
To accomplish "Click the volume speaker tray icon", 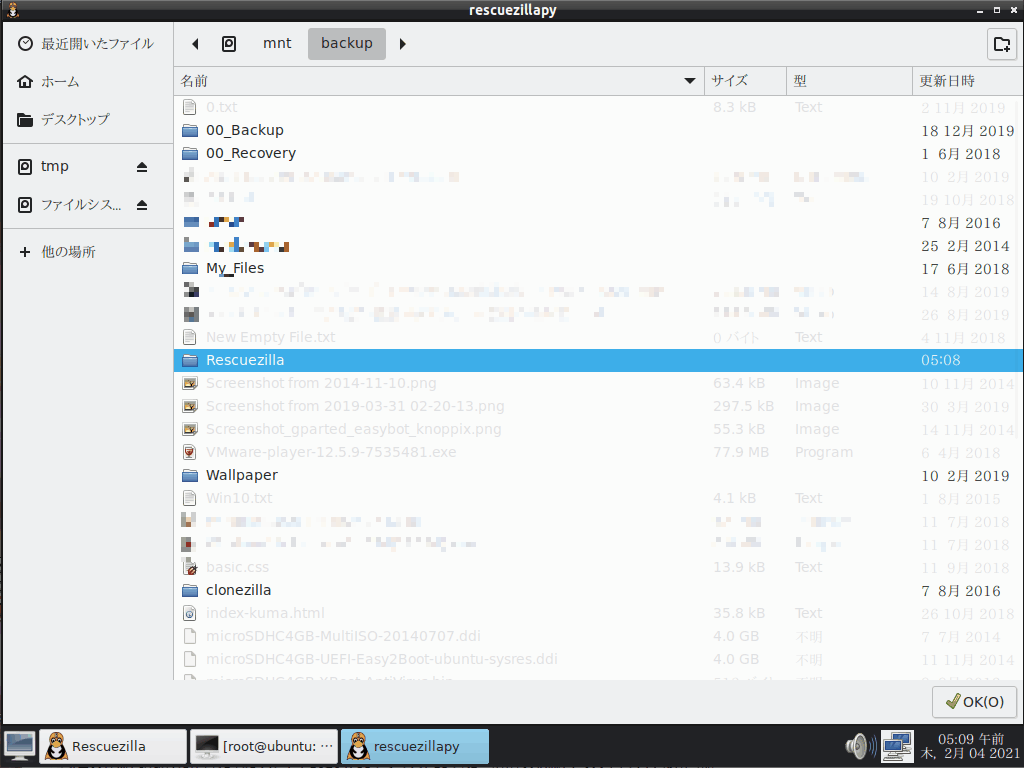I will tap(861, 746).
